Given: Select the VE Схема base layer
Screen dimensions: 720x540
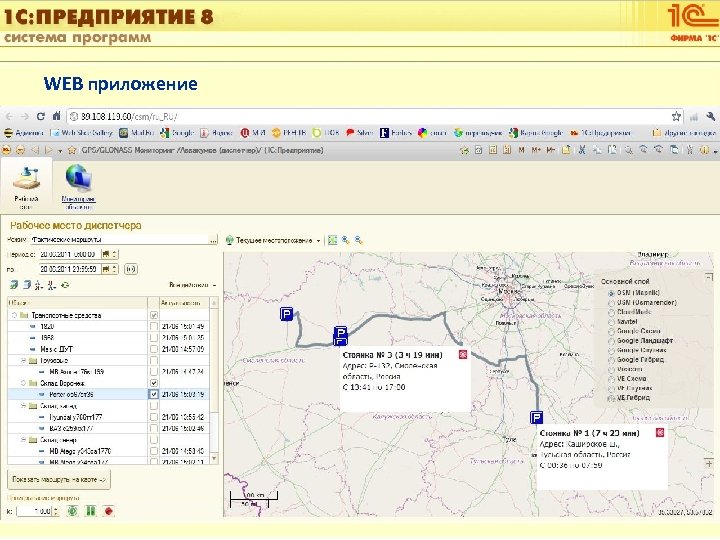Looking at the screenshot, I should coord(611,379).
